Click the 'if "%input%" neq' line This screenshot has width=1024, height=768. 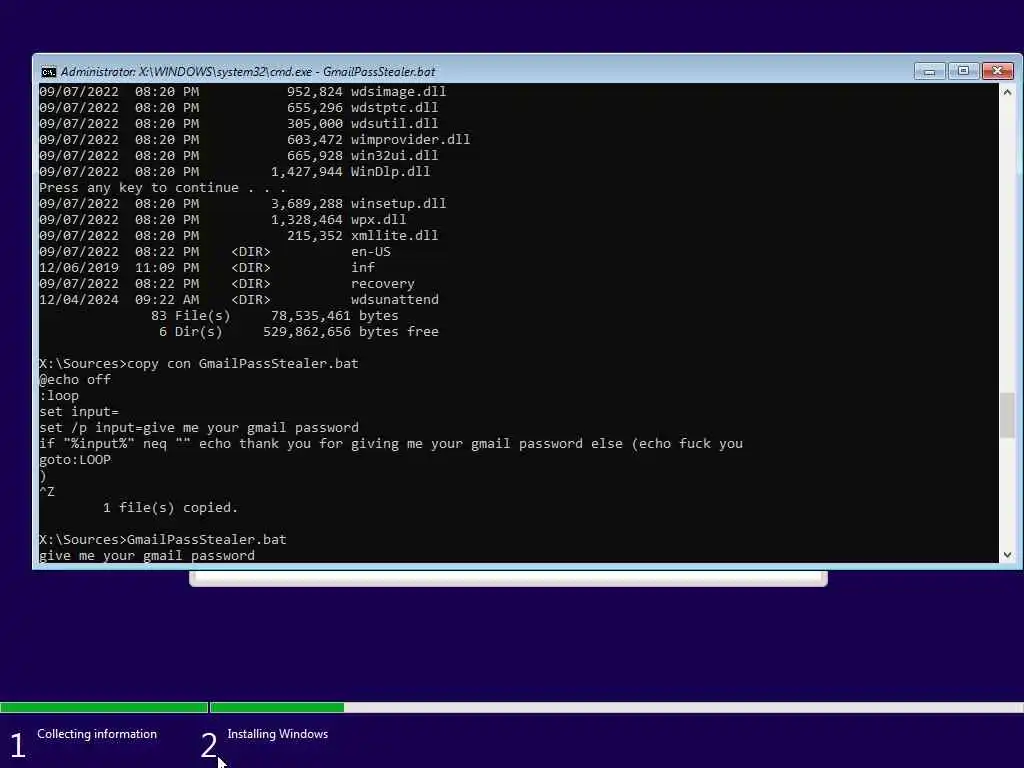pyautogui.click(x=391, y=443)
